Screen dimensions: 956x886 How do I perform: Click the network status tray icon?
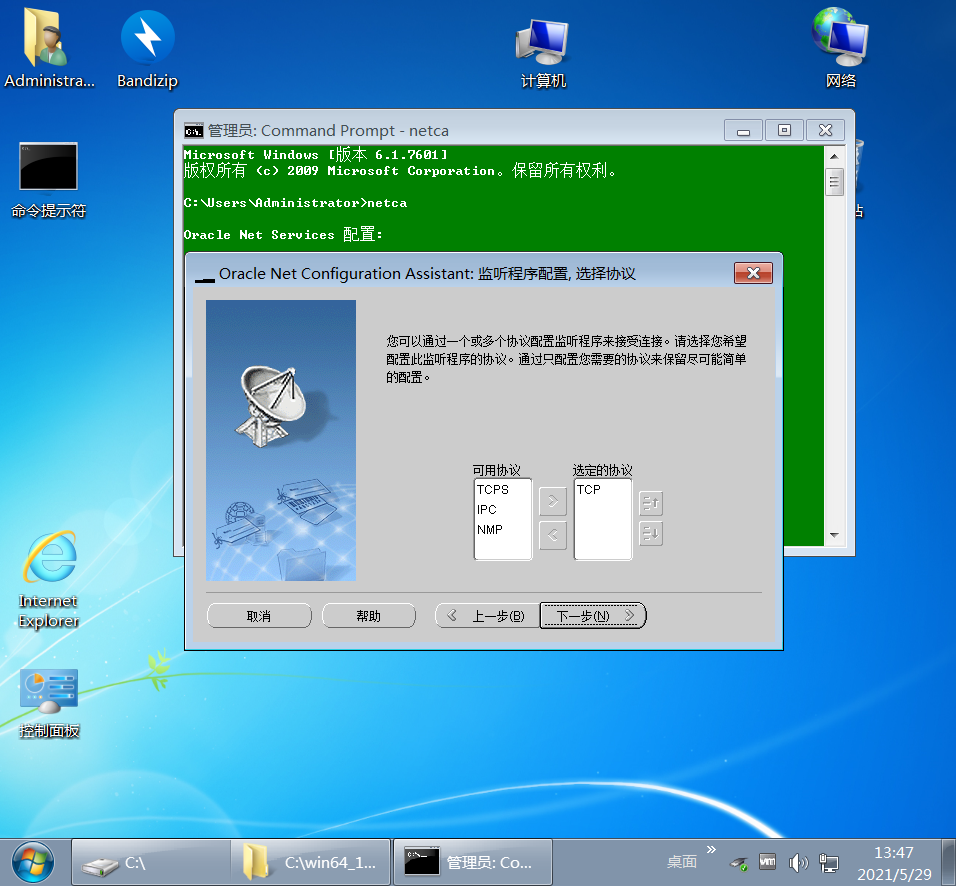coord(828,861)
